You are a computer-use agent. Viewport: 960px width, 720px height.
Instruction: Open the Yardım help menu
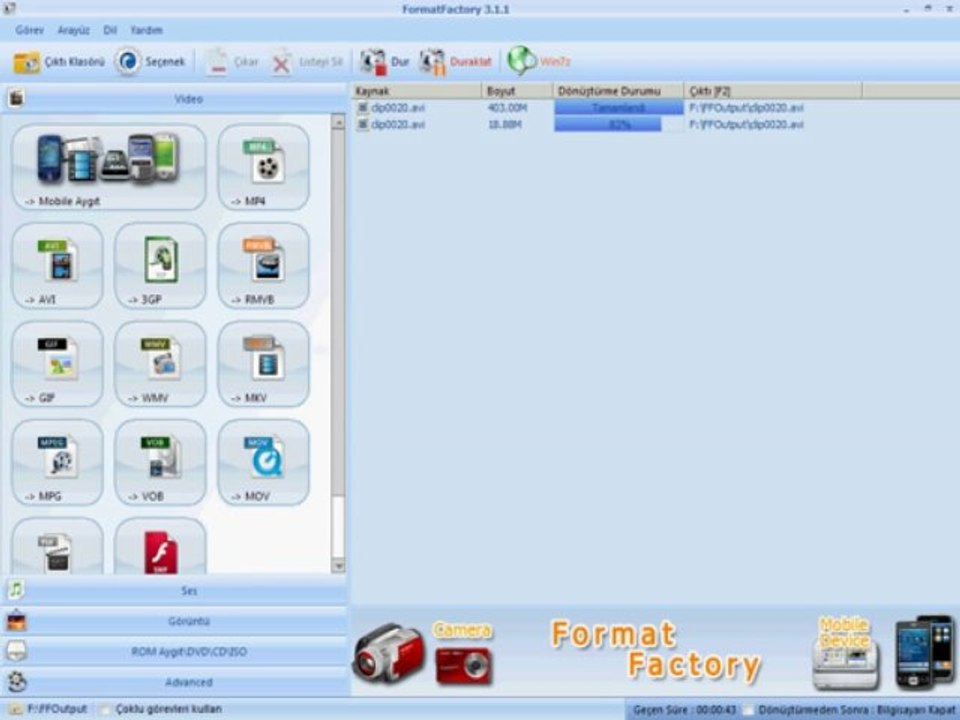pyautogui.click(x=147, y=30)
